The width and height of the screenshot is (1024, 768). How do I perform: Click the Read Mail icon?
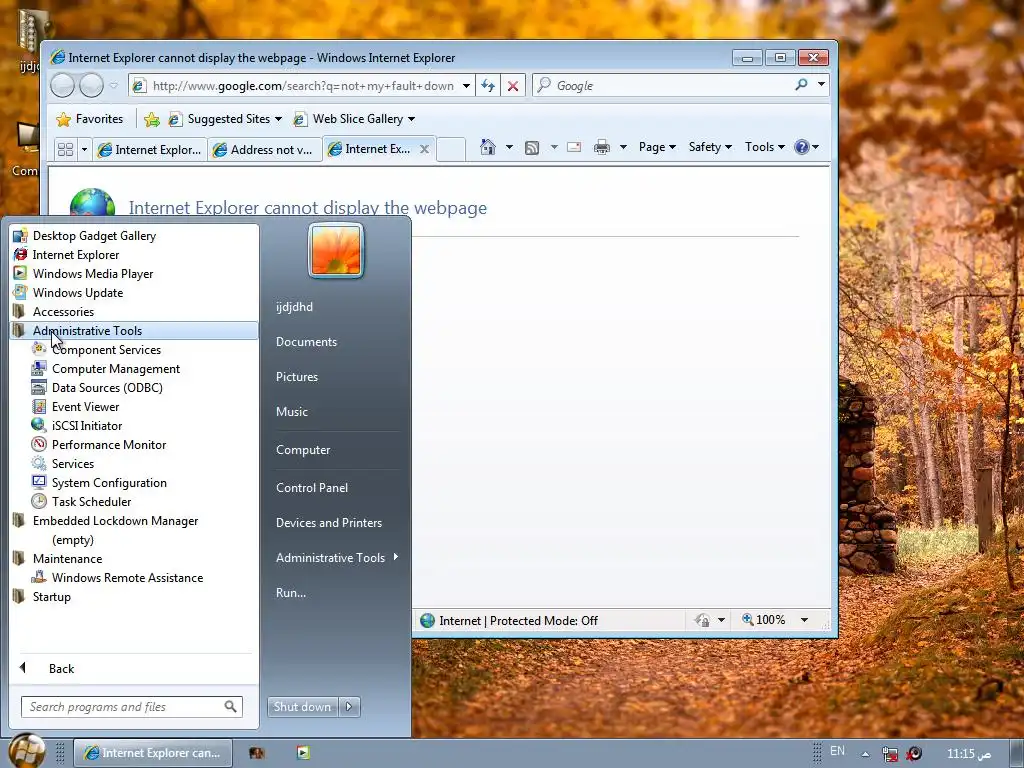click(574, 148)
